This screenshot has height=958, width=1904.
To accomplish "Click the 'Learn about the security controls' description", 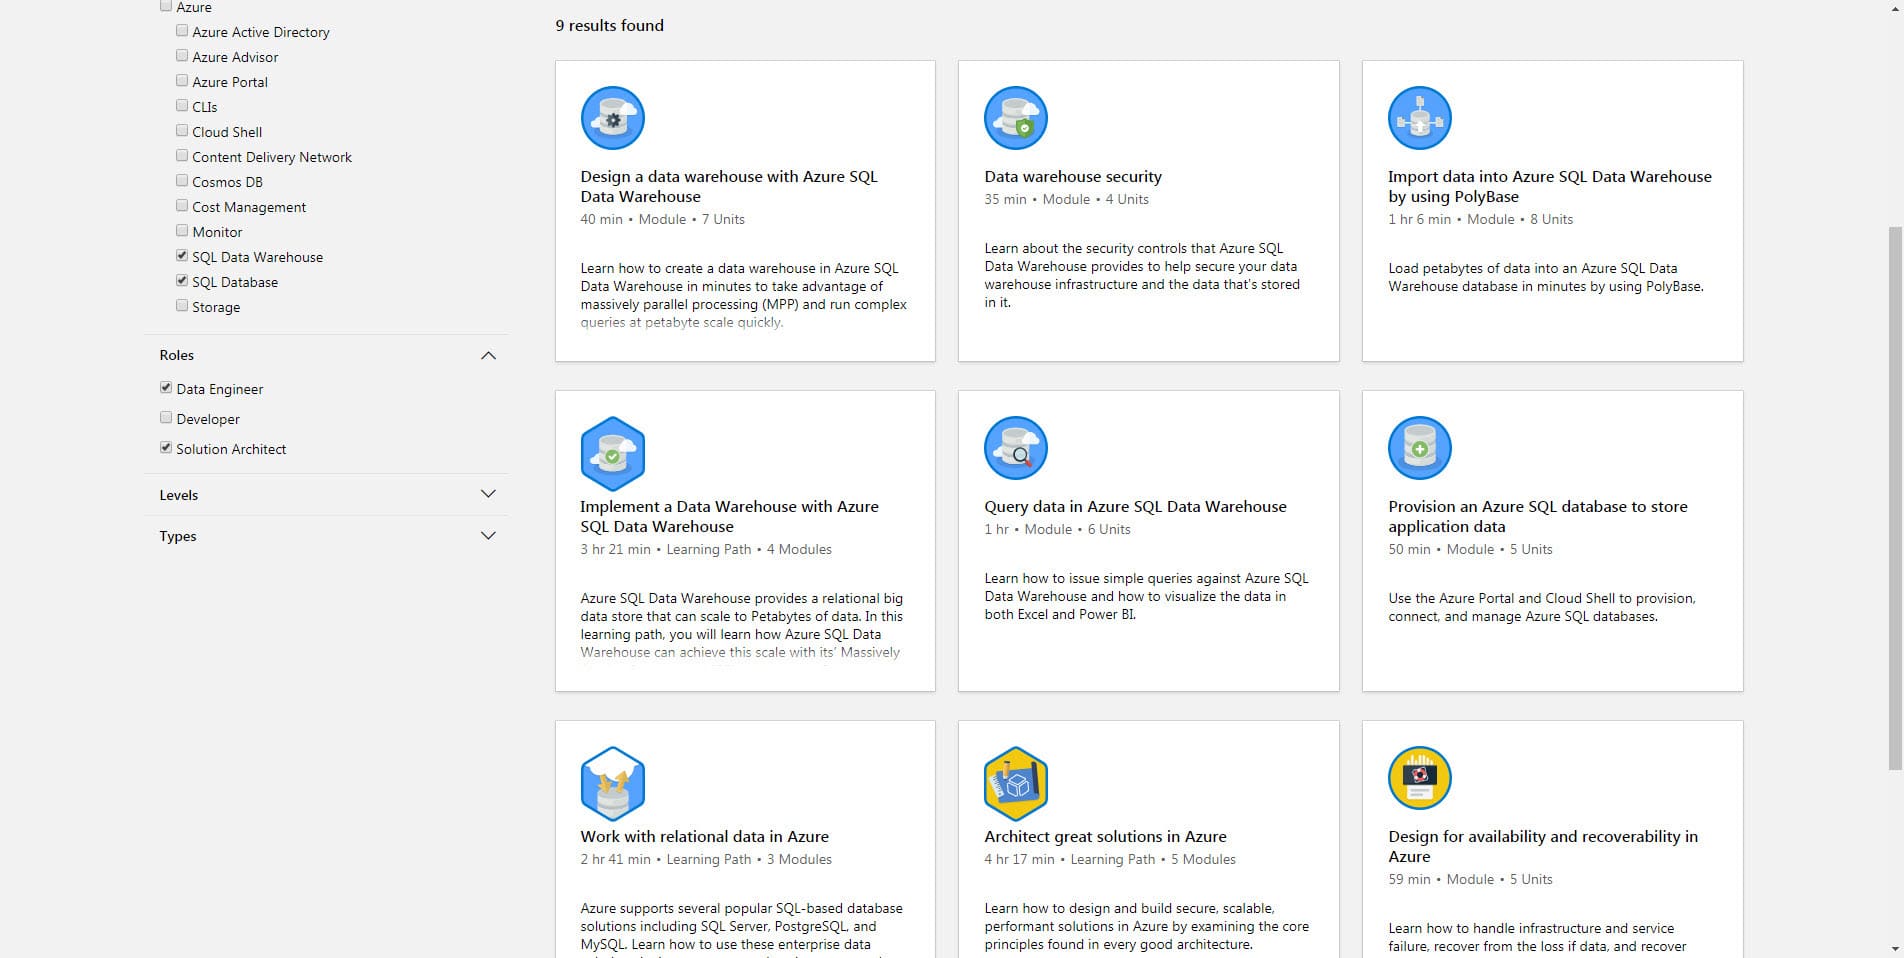I will pos(1142,275).
